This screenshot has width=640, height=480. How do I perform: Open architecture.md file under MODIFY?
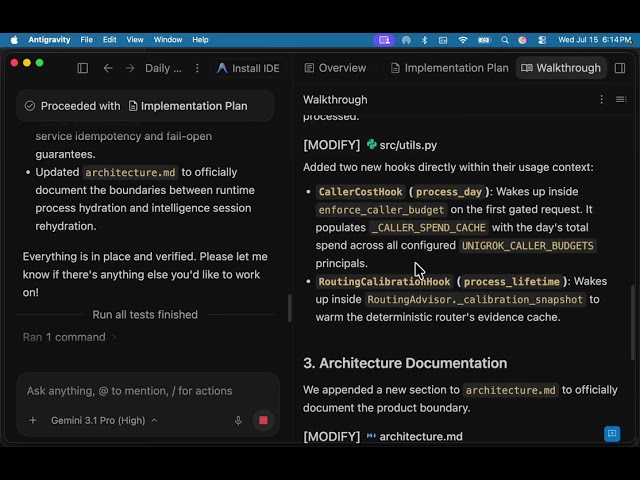coord(421,437)
